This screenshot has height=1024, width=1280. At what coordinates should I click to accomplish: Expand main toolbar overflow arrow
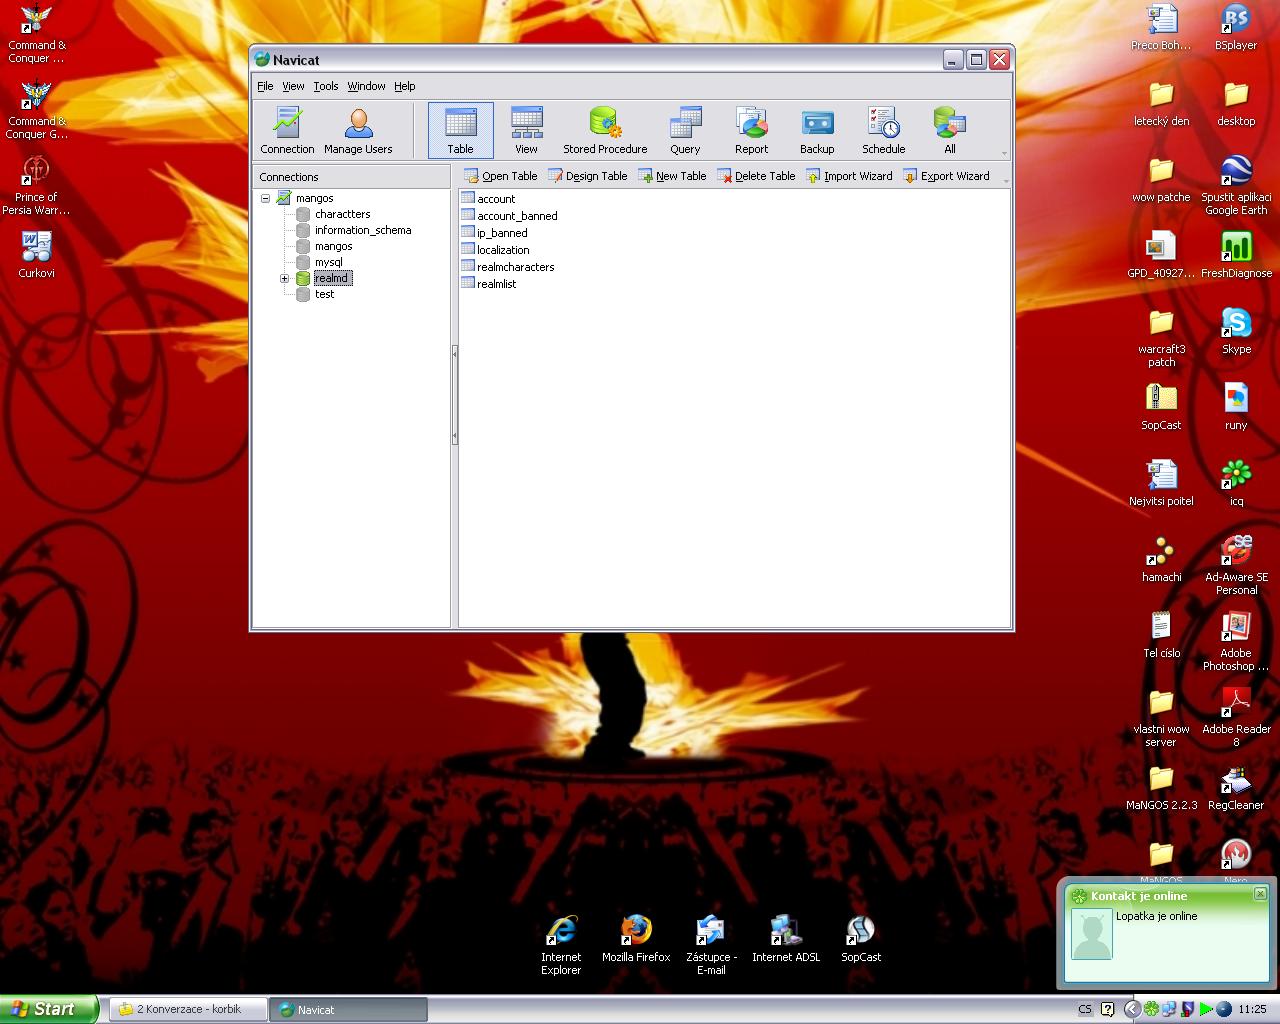tap(1004, 153)
